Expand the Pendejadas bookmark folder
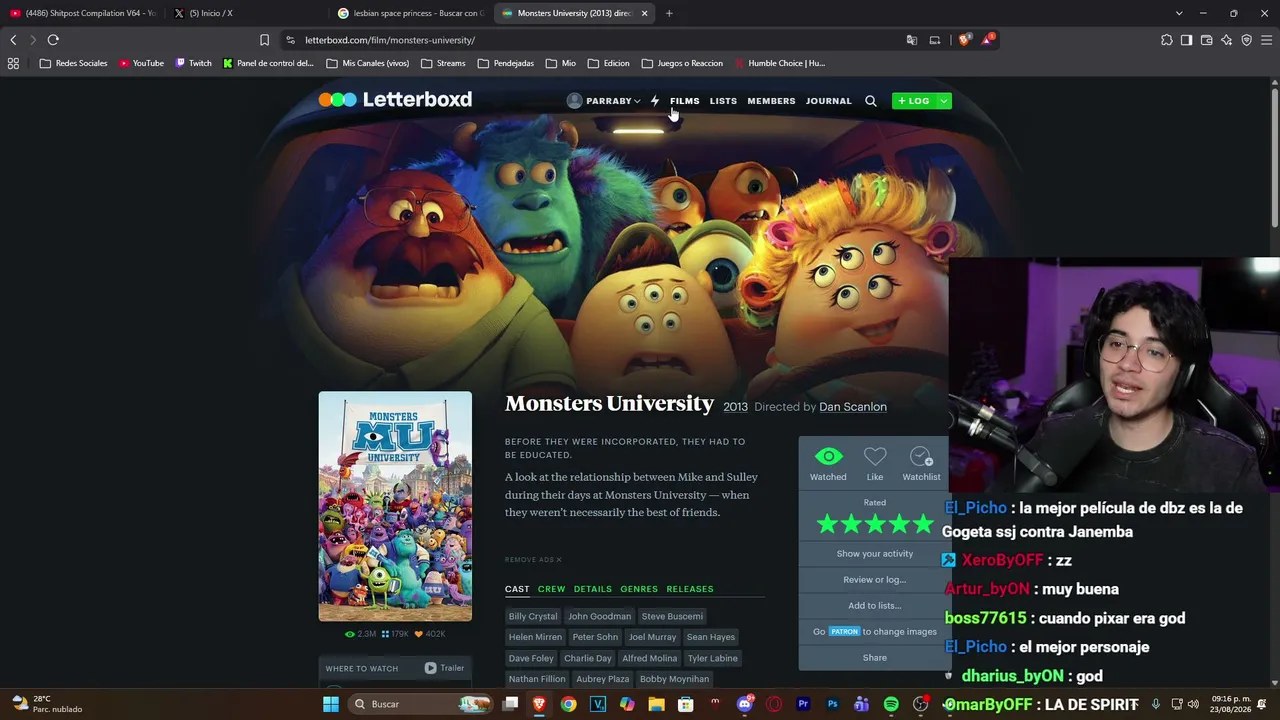The width and height of the screenshot is (1280, 720). [506, 63]
